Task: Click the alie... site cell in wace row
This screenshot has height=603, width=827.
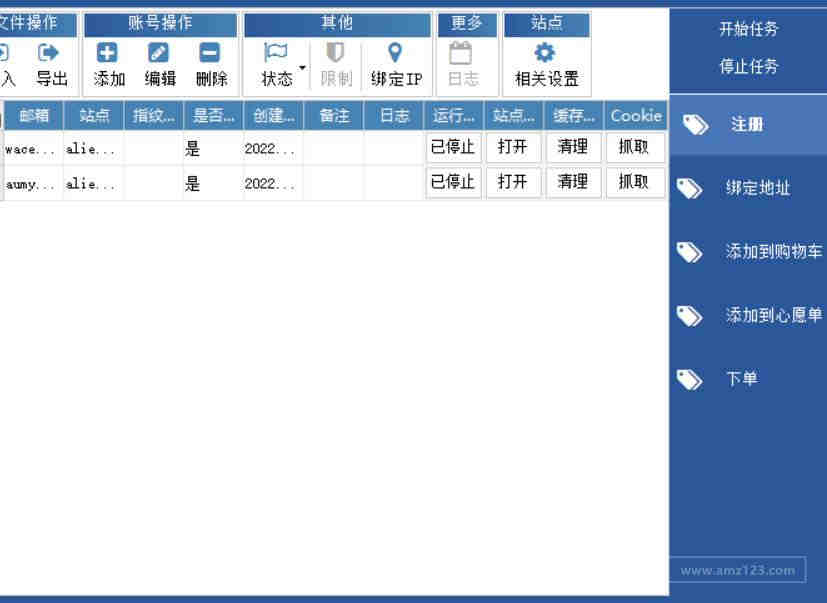Action: coord(93,149)
